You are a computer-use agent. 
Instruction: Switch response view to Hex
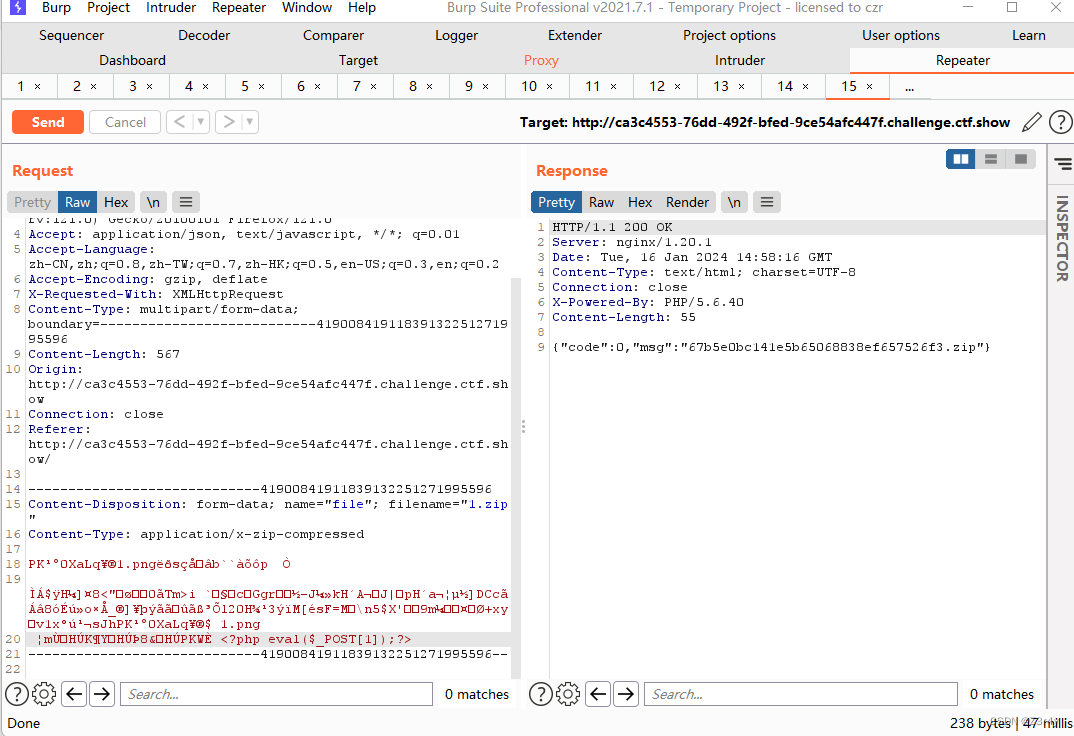click(640, 202)
